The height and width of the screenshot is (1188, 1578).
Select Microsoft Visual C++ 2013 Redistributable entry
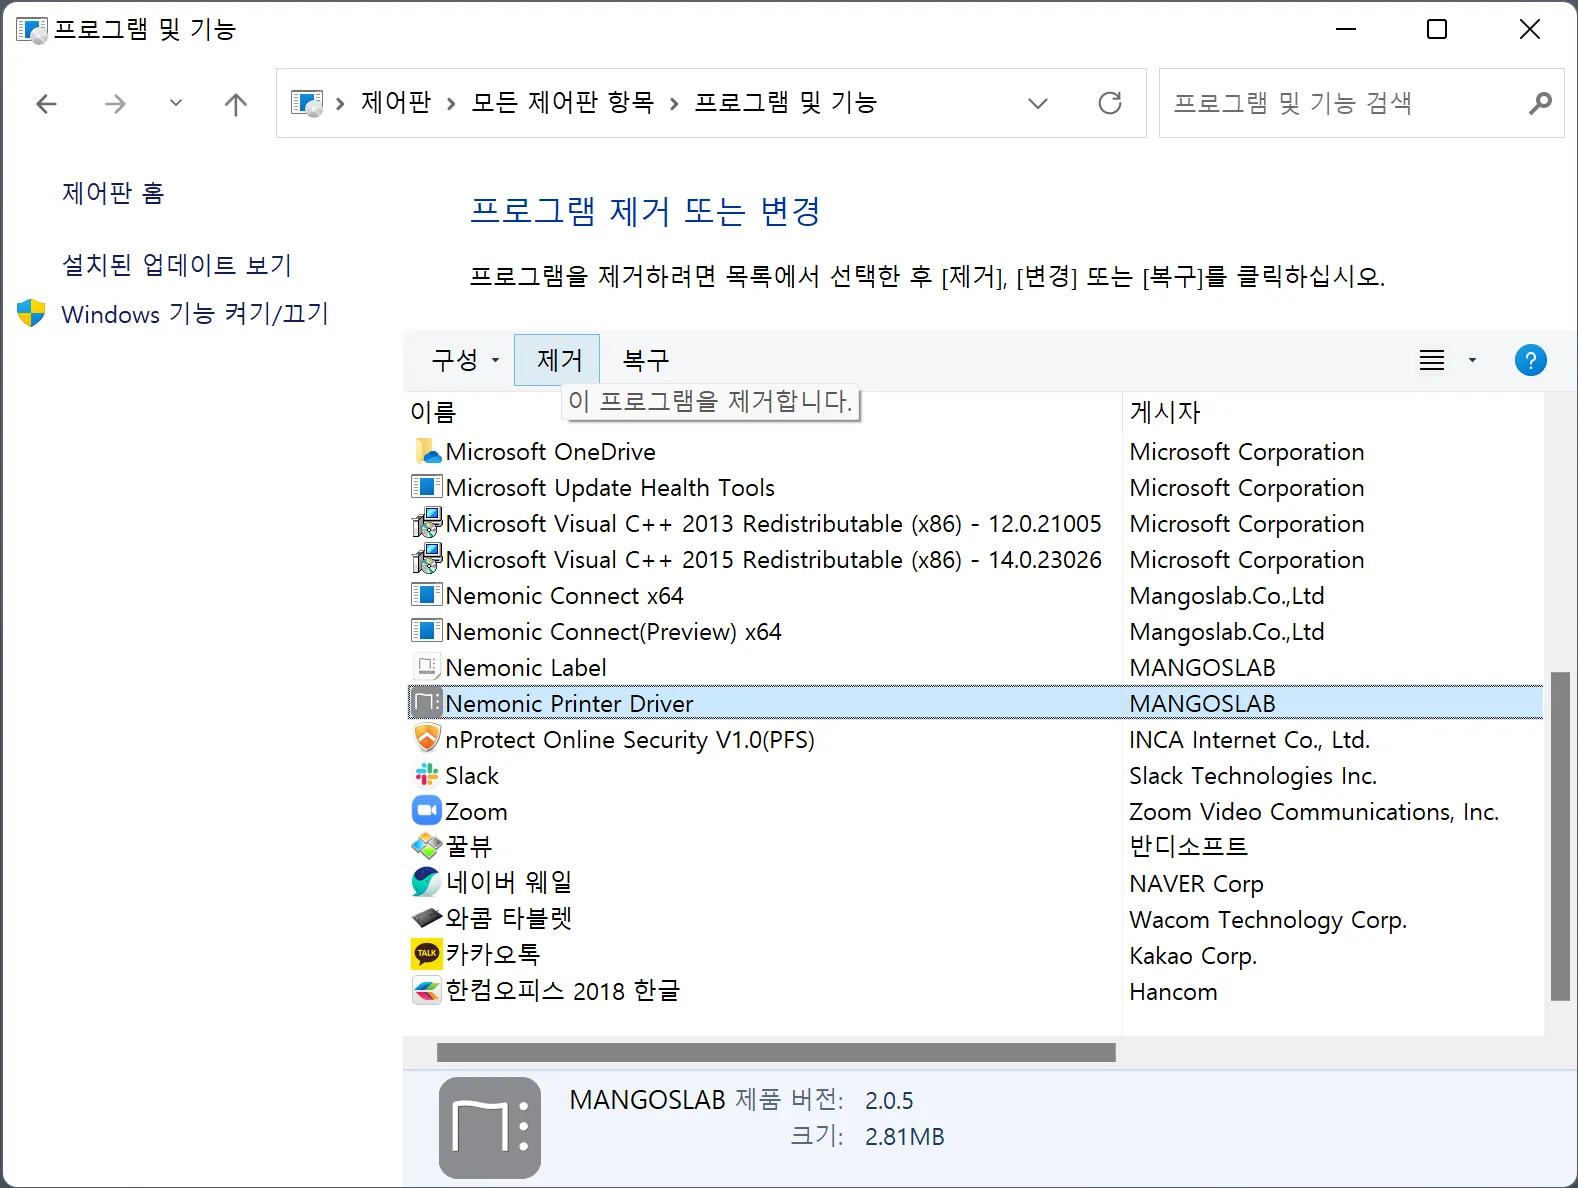point(773,524)
